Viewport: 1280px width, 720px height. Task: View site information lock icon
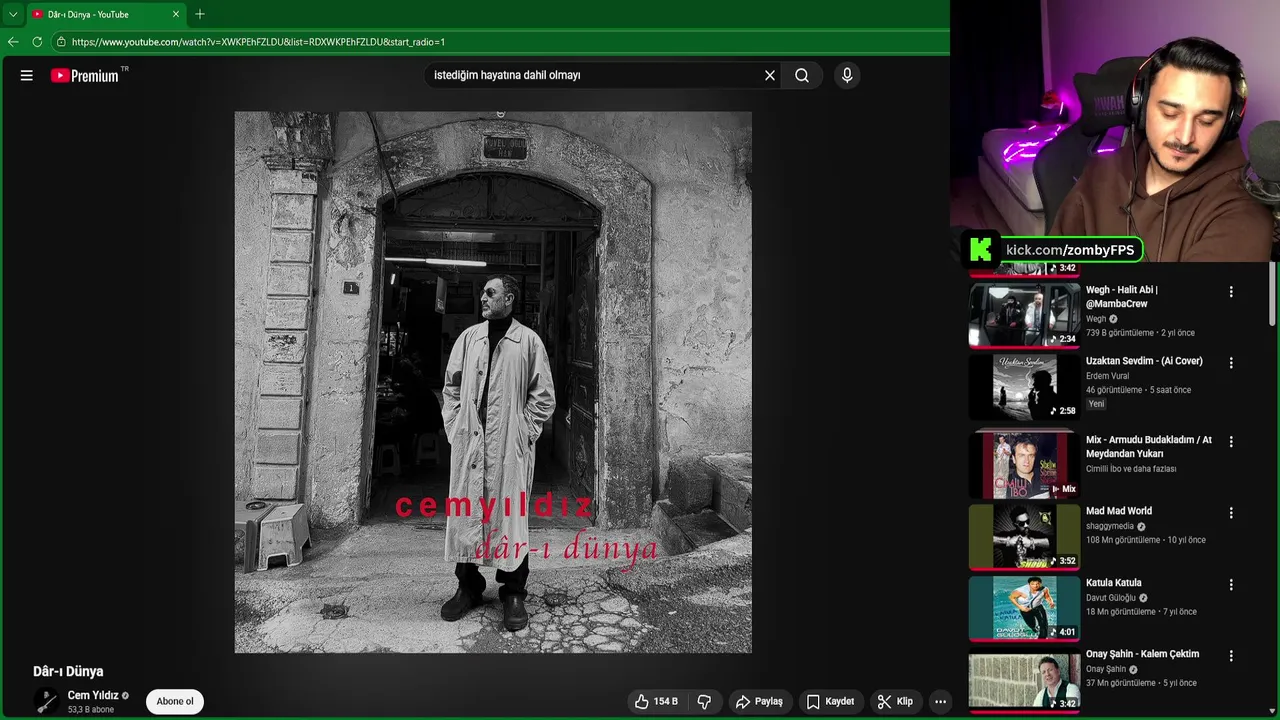61,42
